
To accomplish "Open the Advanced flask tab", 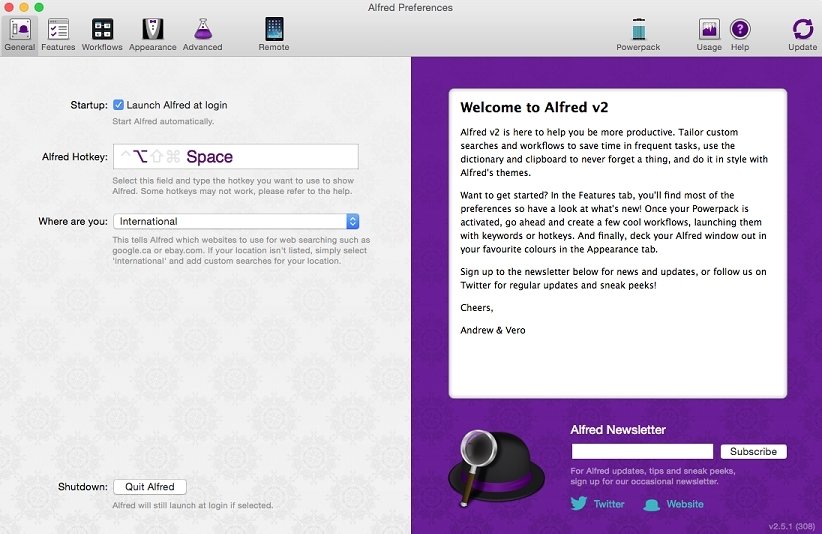I will [202, 35].
